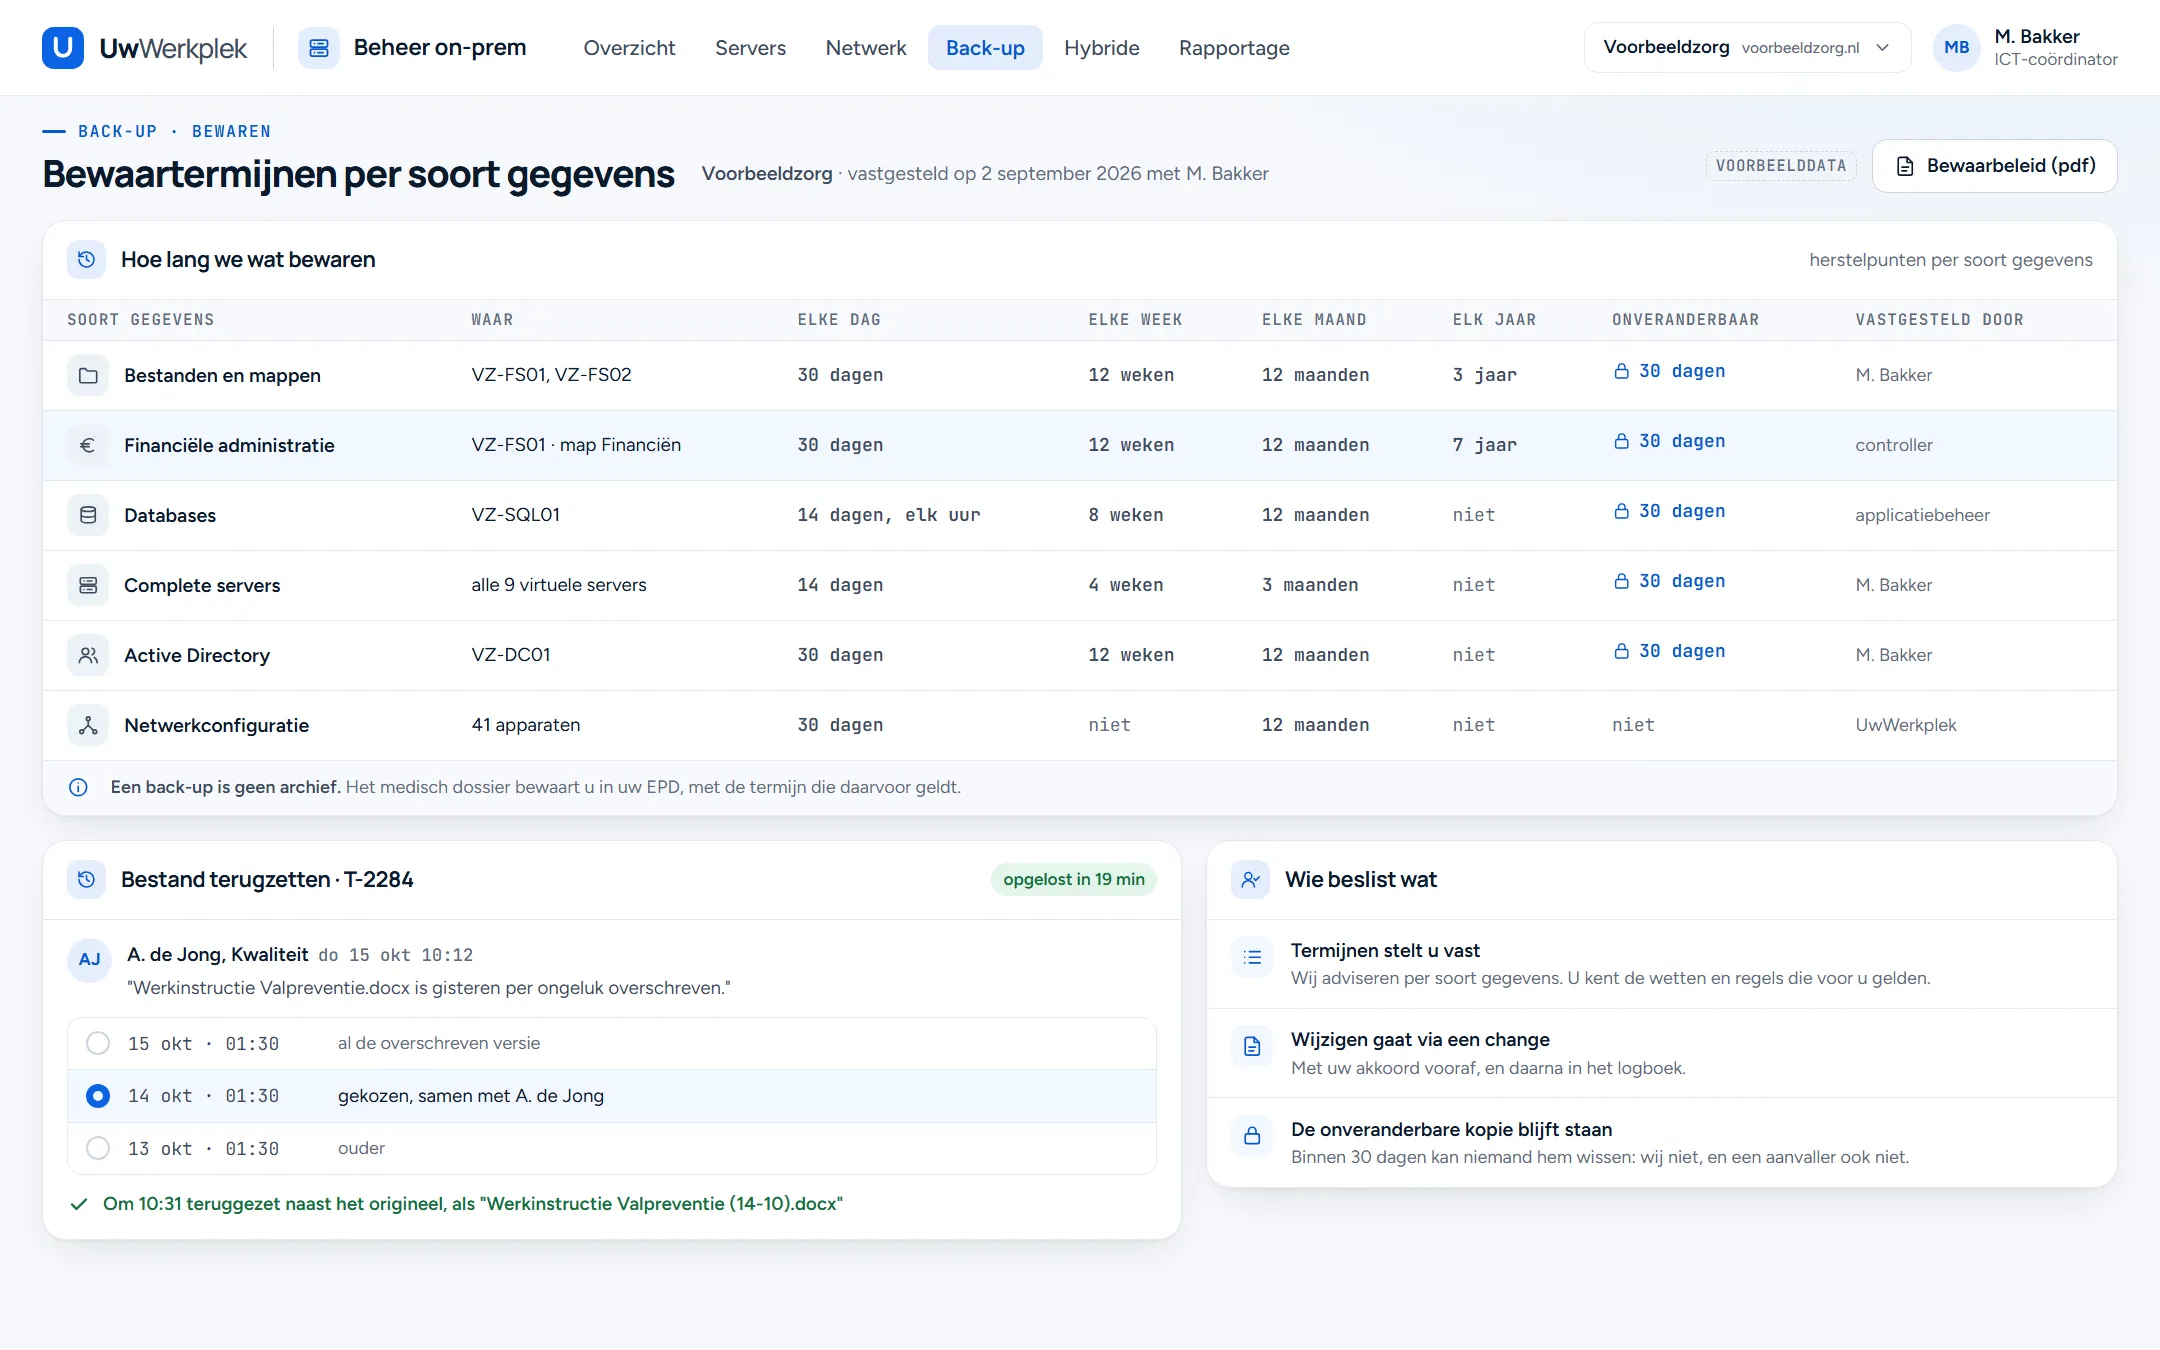Click the info icon beside back-up archief note
Image resolution: width=2160 pixels, height=1350 pixels.
[x=78, y=787]
